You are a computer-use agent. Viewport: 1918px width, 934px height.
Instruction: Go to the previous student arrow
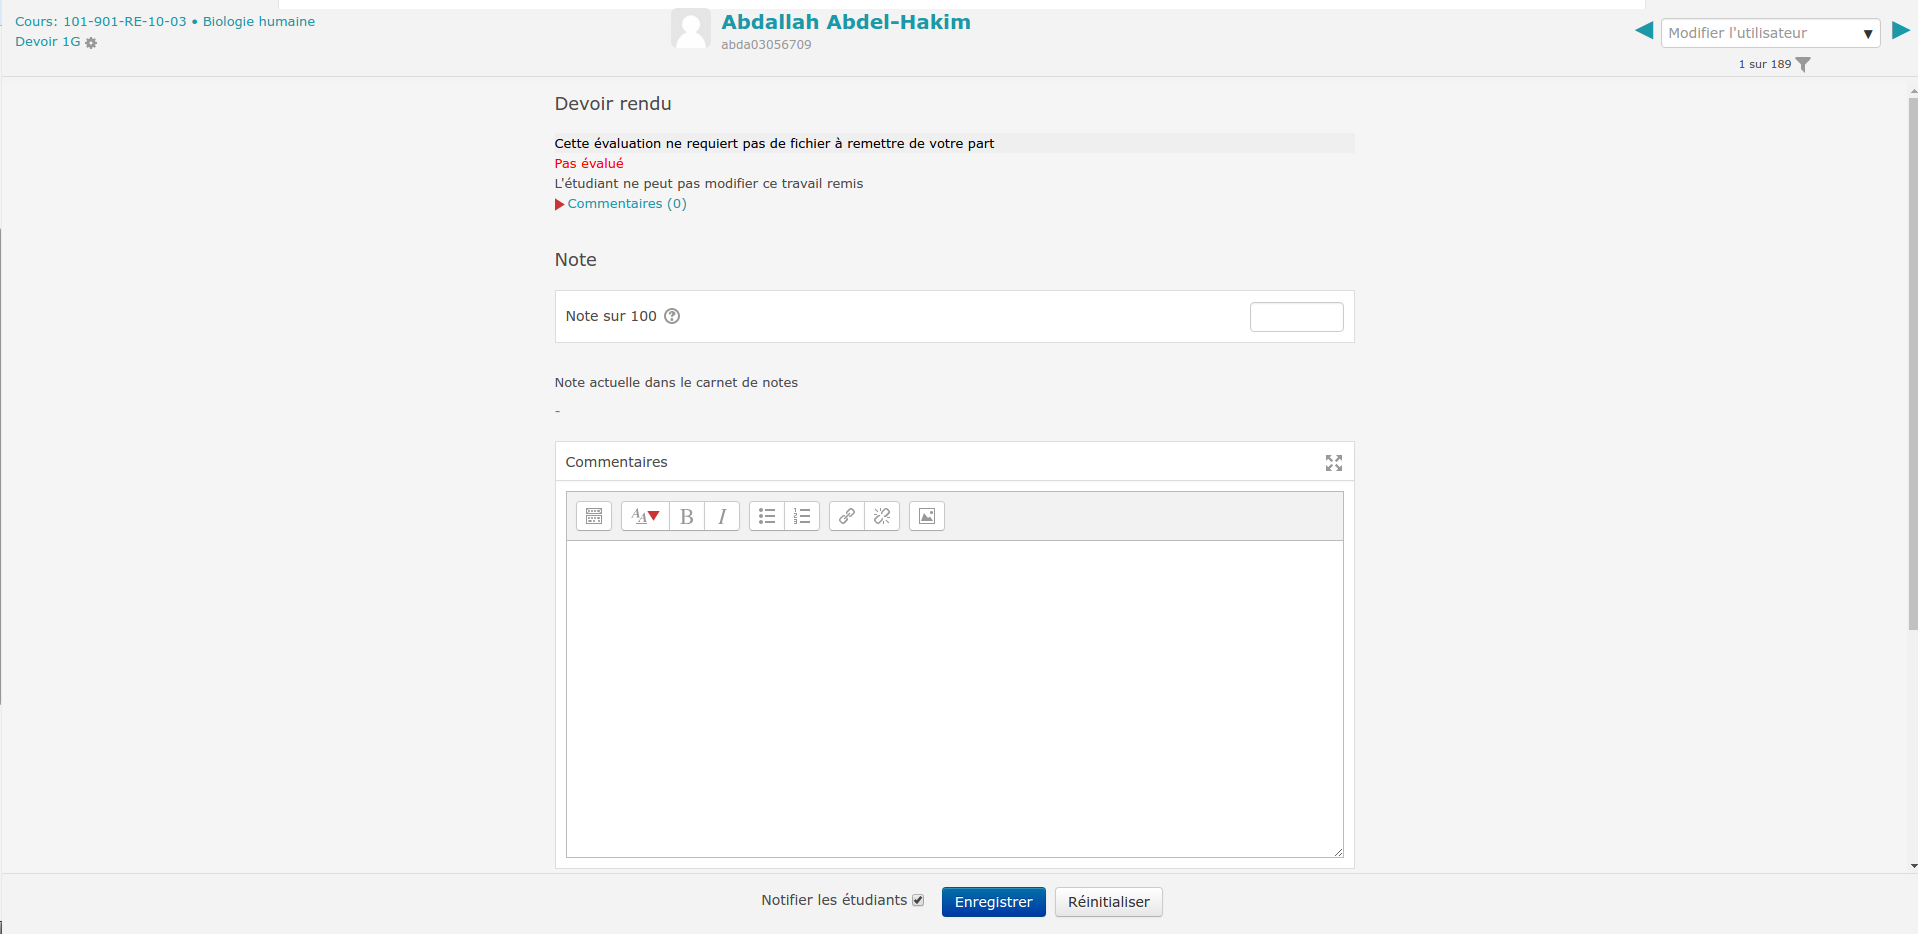click(1643, 31)
